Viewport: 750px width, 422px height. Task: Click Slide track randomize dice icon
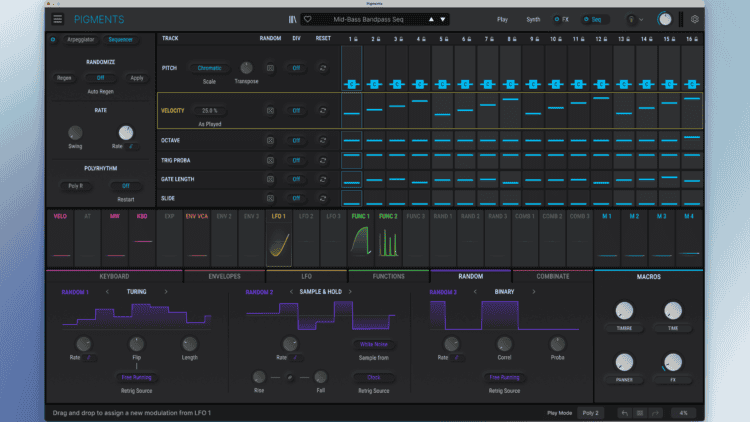270,198
